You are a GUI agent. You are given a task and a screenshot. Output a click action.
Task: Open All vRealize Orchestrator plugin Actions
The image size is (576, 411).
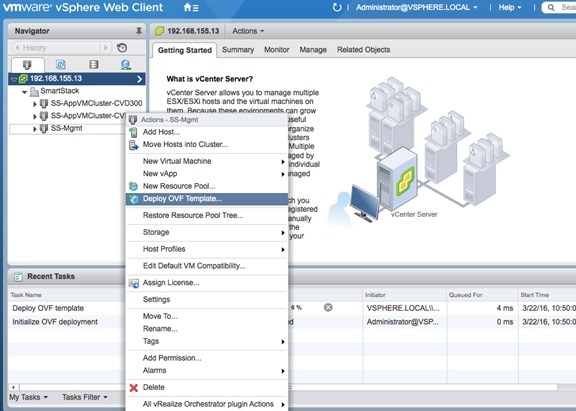coord(207,404)
